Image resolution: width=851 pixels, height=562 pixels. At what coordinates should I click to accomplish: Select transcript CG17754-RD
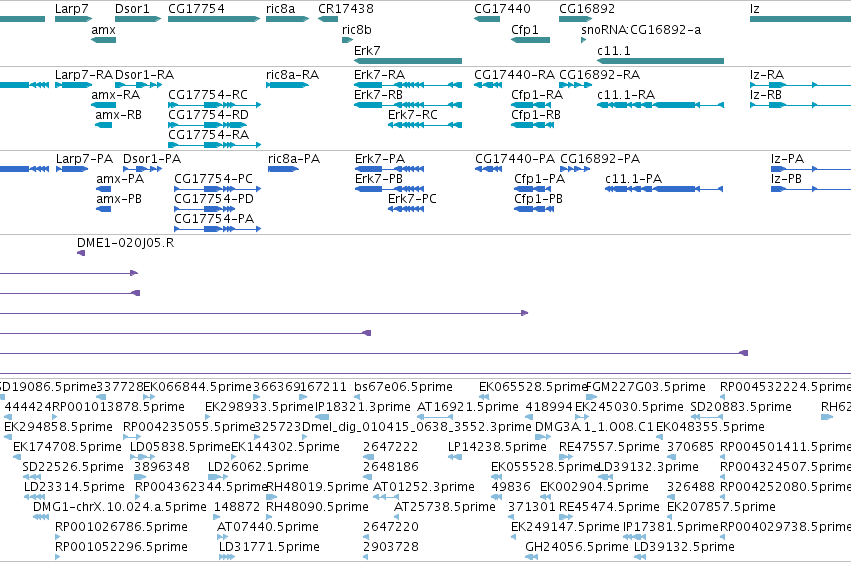pyautogui.click(x=207, y=125)
